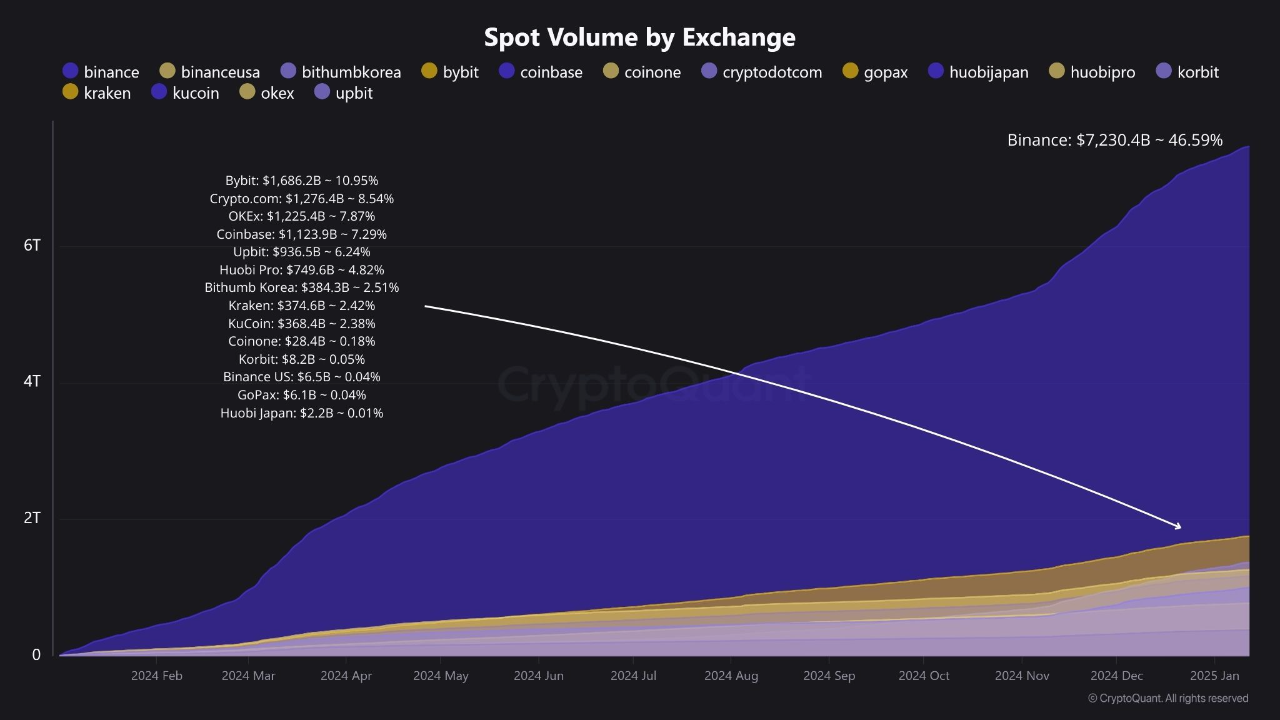The width and height of the screenshot is (1280, 720).
Task: Toggle the huobijapan series visibility
Action: point(978,72)
